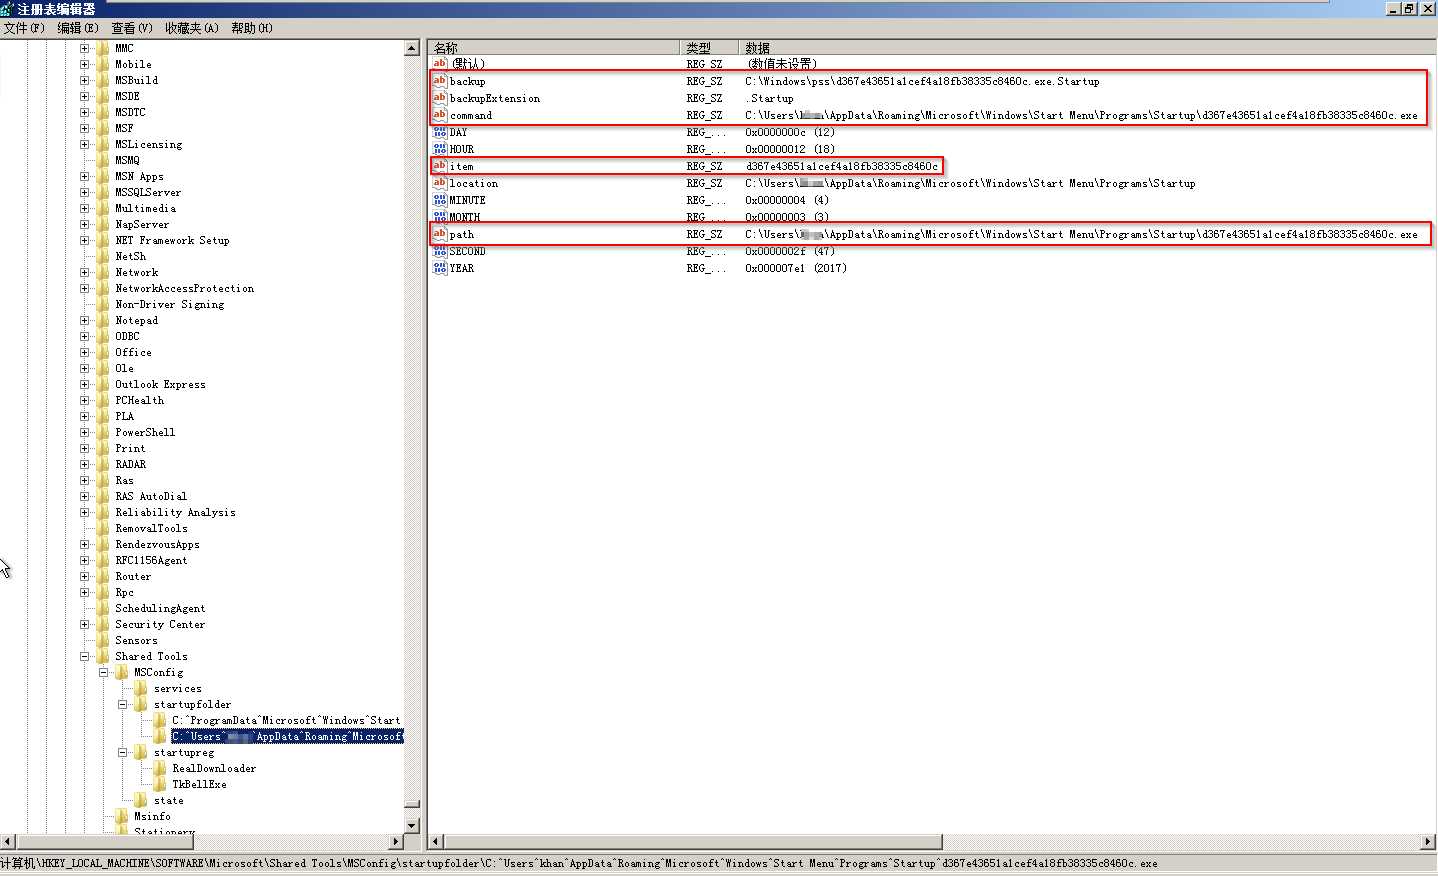Open the 编辑(E) menu
Viewport: 1438px width, 876px height.
(x=78, y=28)
